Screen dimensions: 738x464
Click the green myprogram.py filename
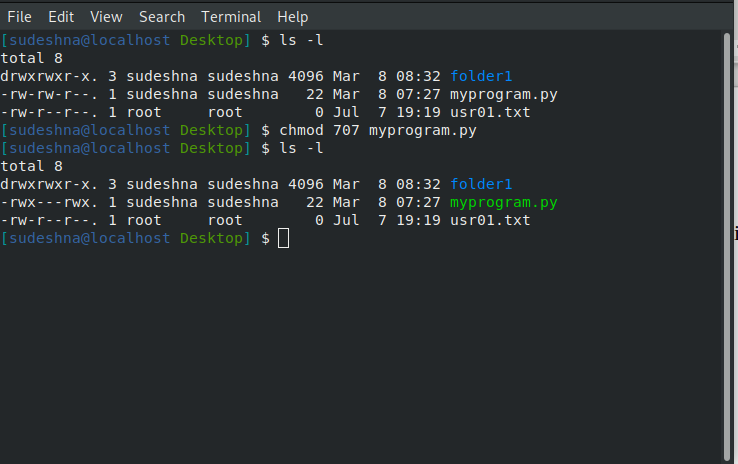(504, 202)
